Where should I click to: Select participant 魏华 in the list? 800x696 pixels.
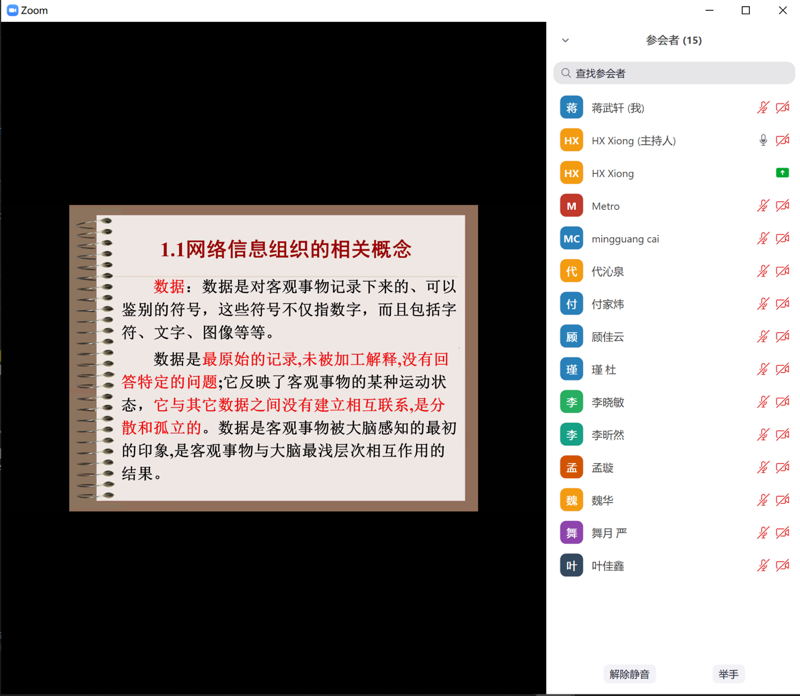coord(603,500)
